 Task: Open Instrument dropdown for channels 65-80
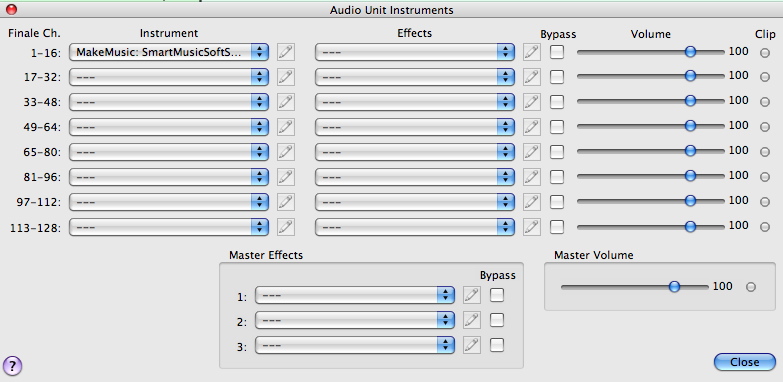[x=169, y=152]
